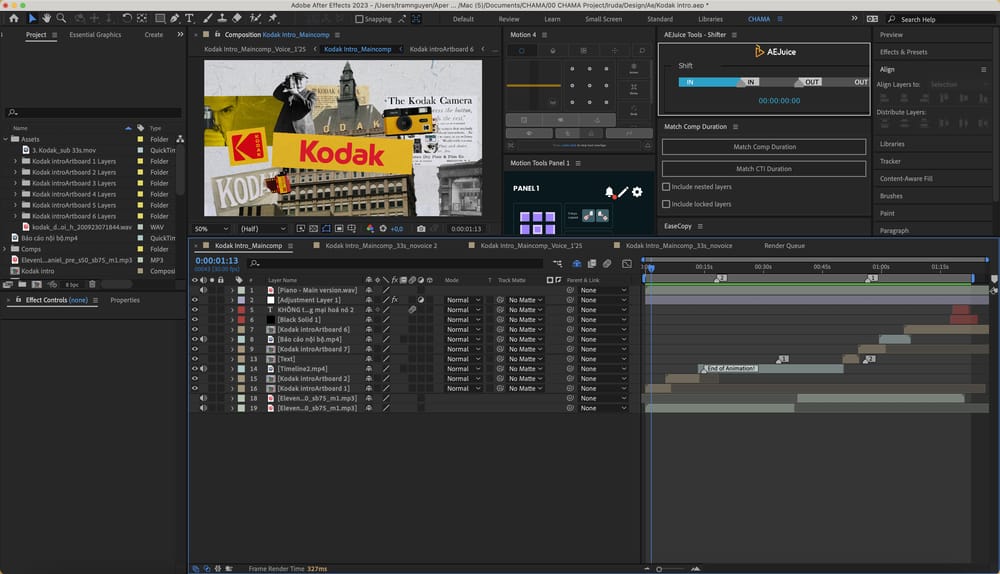Take a snapshot with the camera icon
Screen dimensions: 1000x574
click(421, 228)
